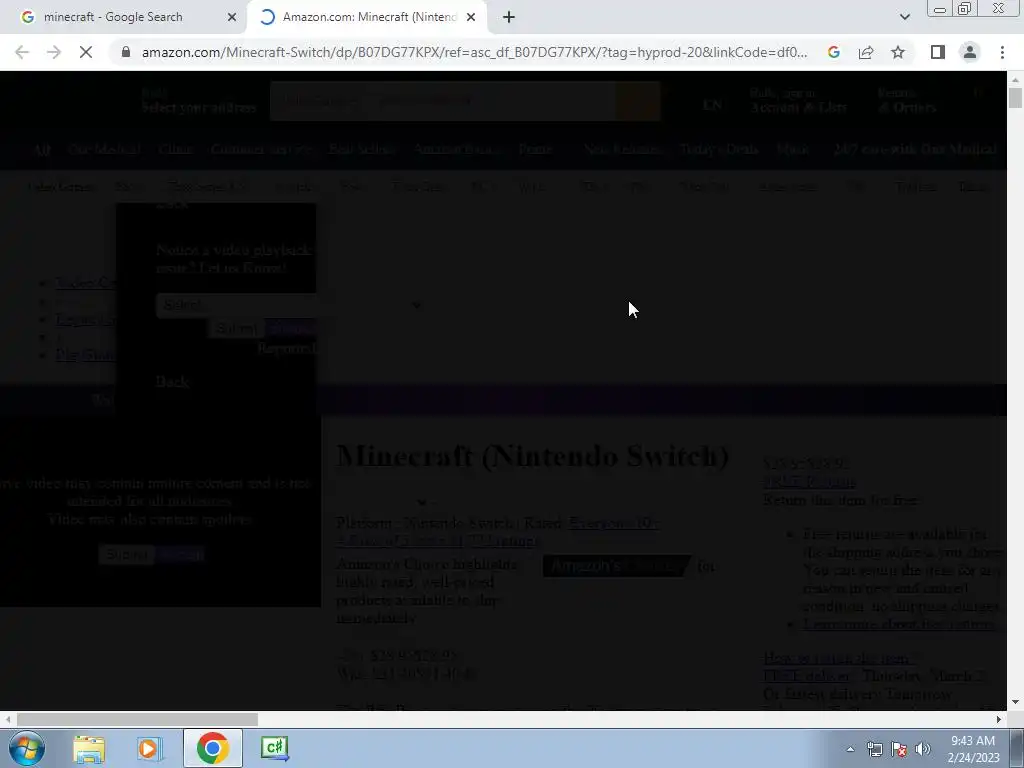Open the C# app on the taskbar
1024x768 pixels.
(x=274, y=748)
